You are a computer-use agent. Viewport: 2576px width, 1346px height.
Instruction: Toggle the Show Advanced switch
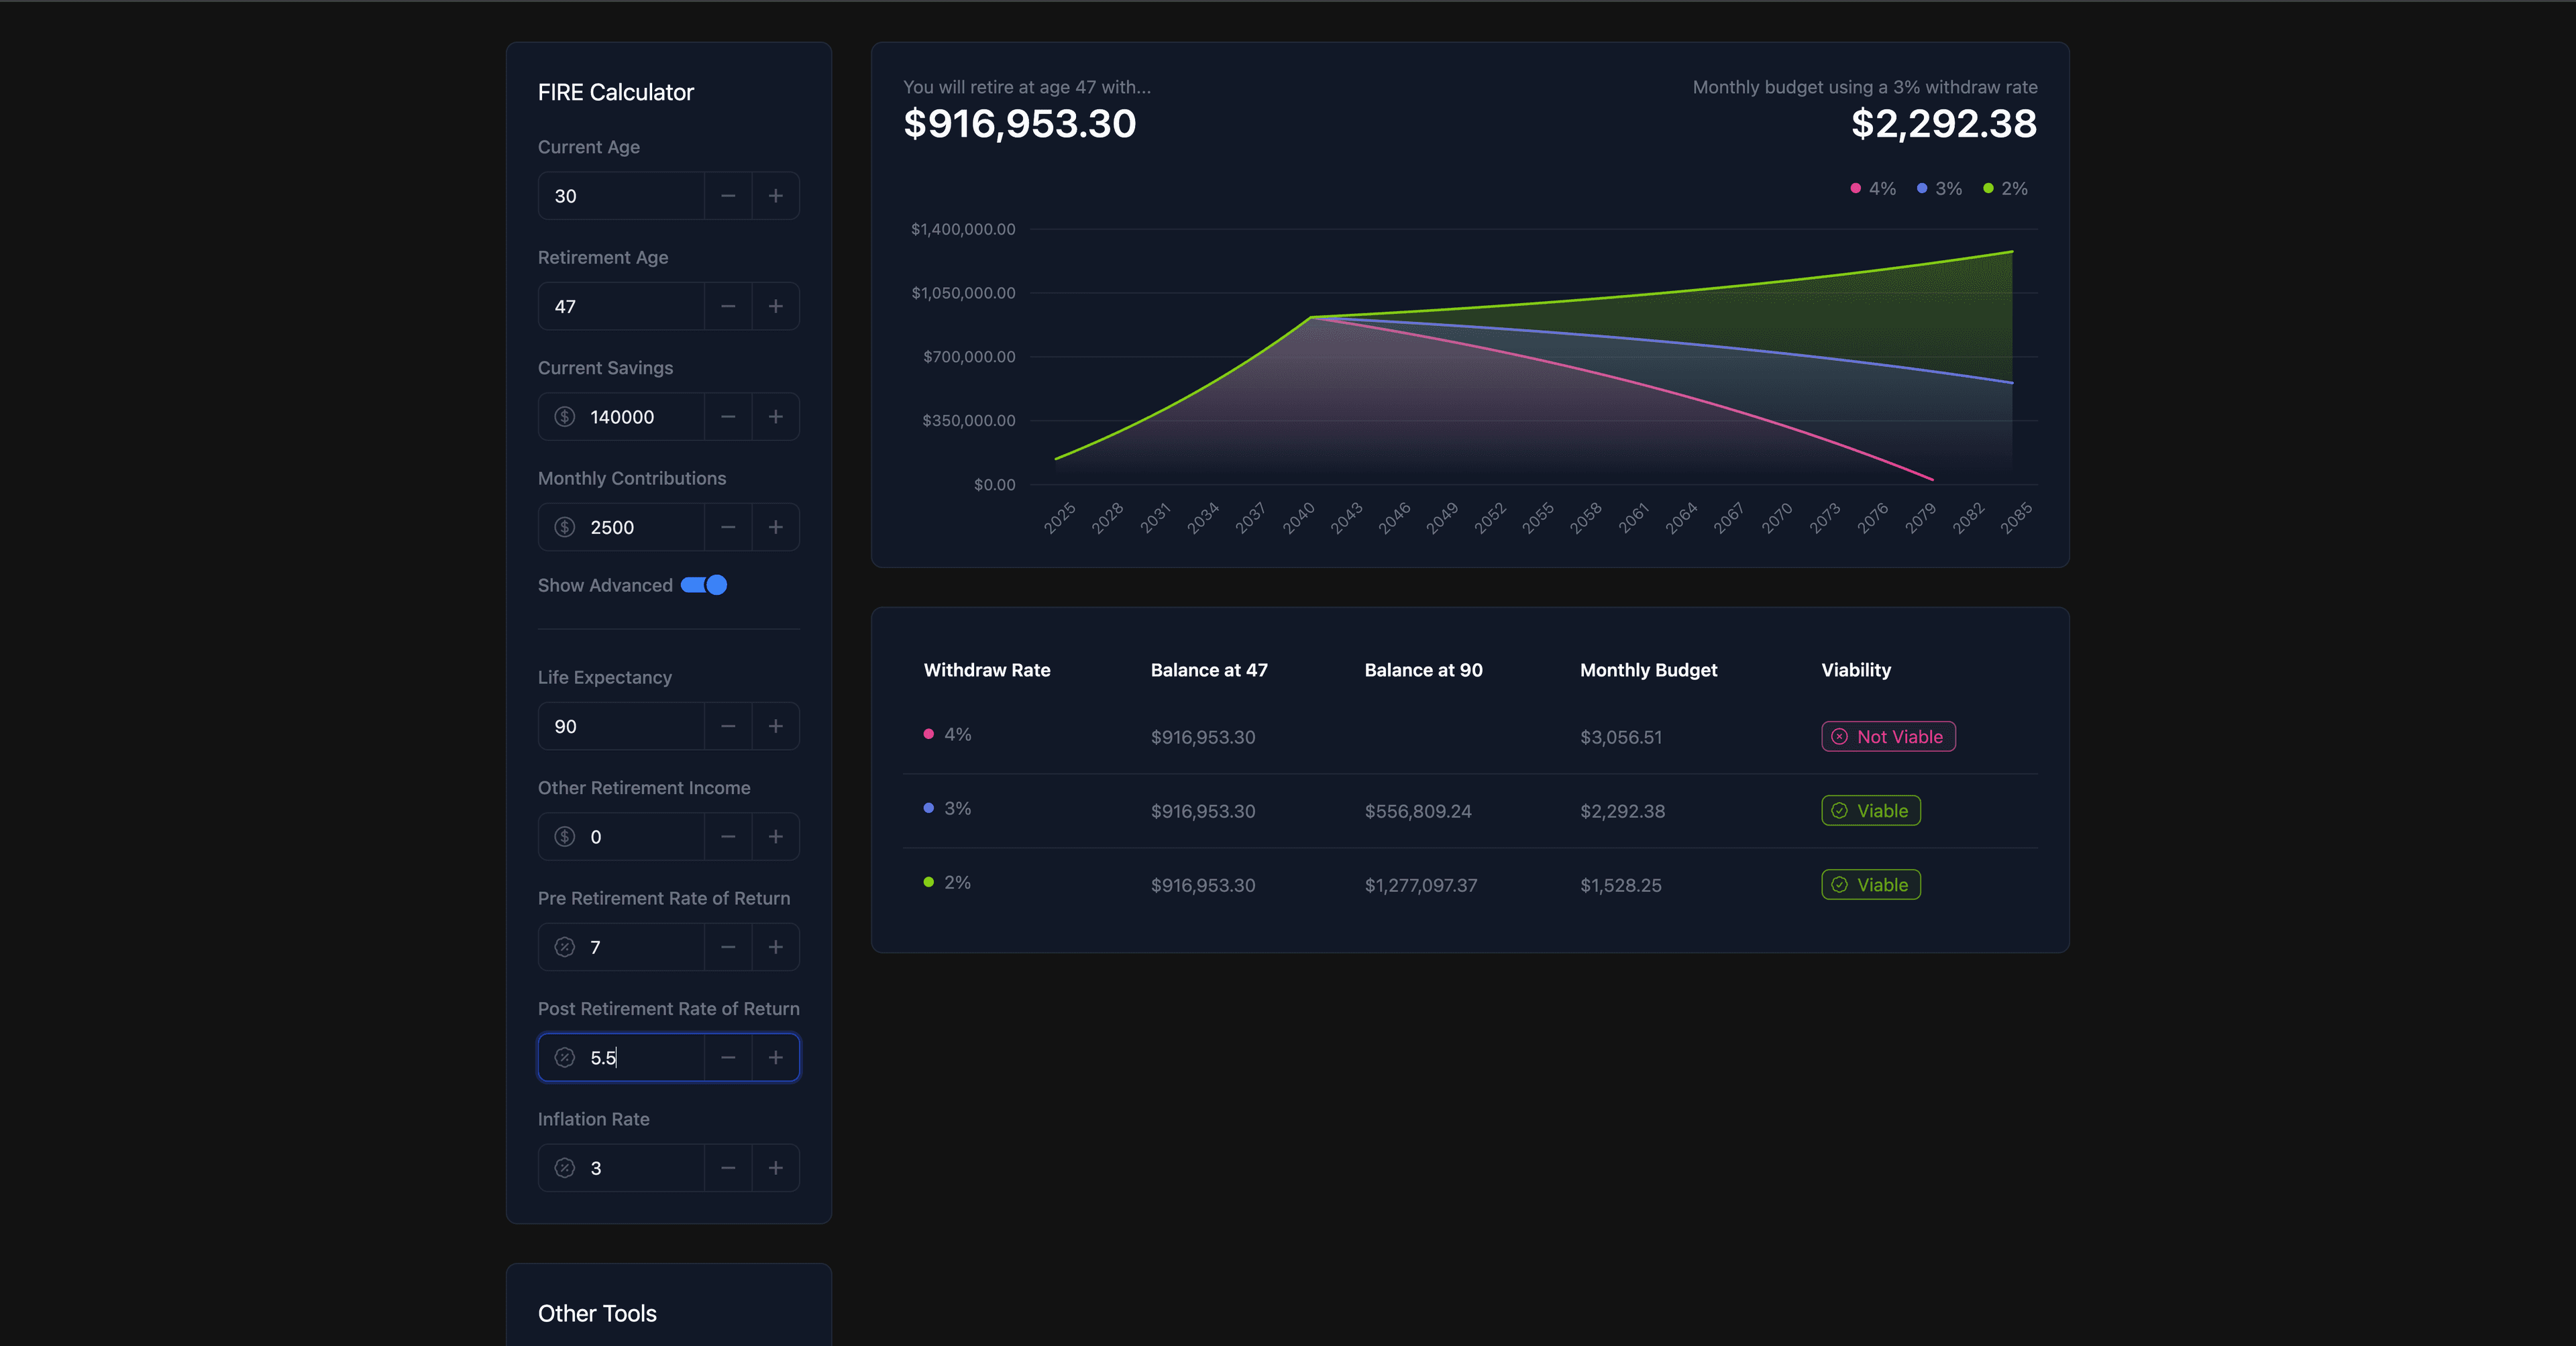pyautogui.click(x=704, y=585)
